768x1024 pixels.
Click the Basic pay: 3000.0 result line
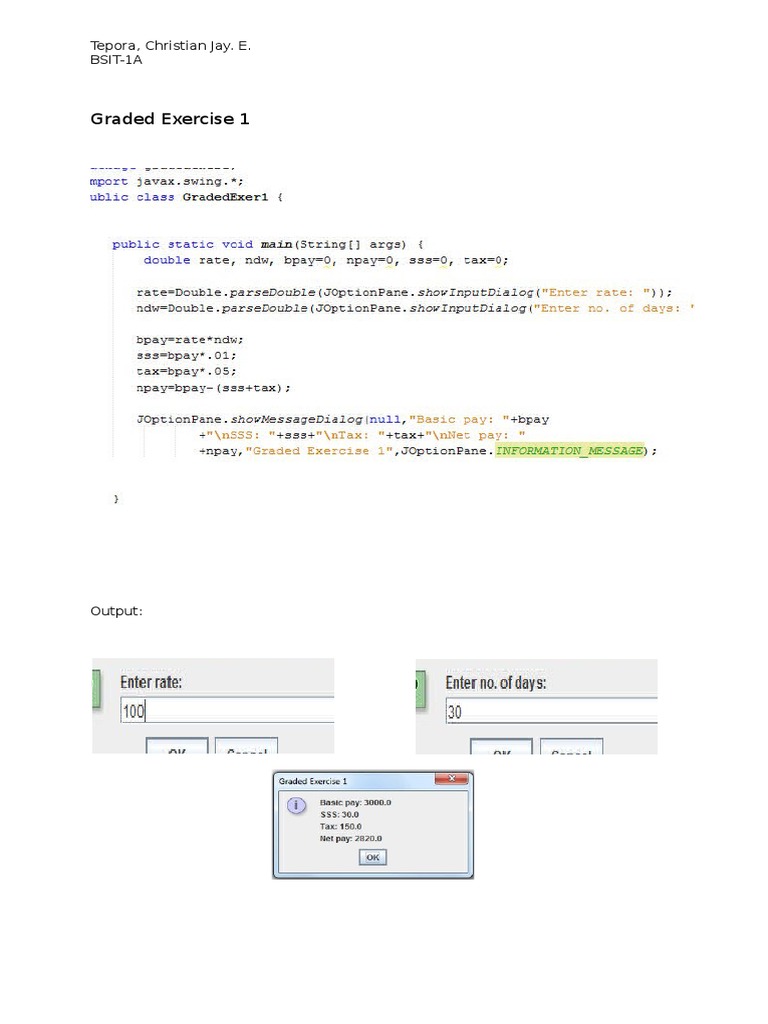(x=355, y=803)
